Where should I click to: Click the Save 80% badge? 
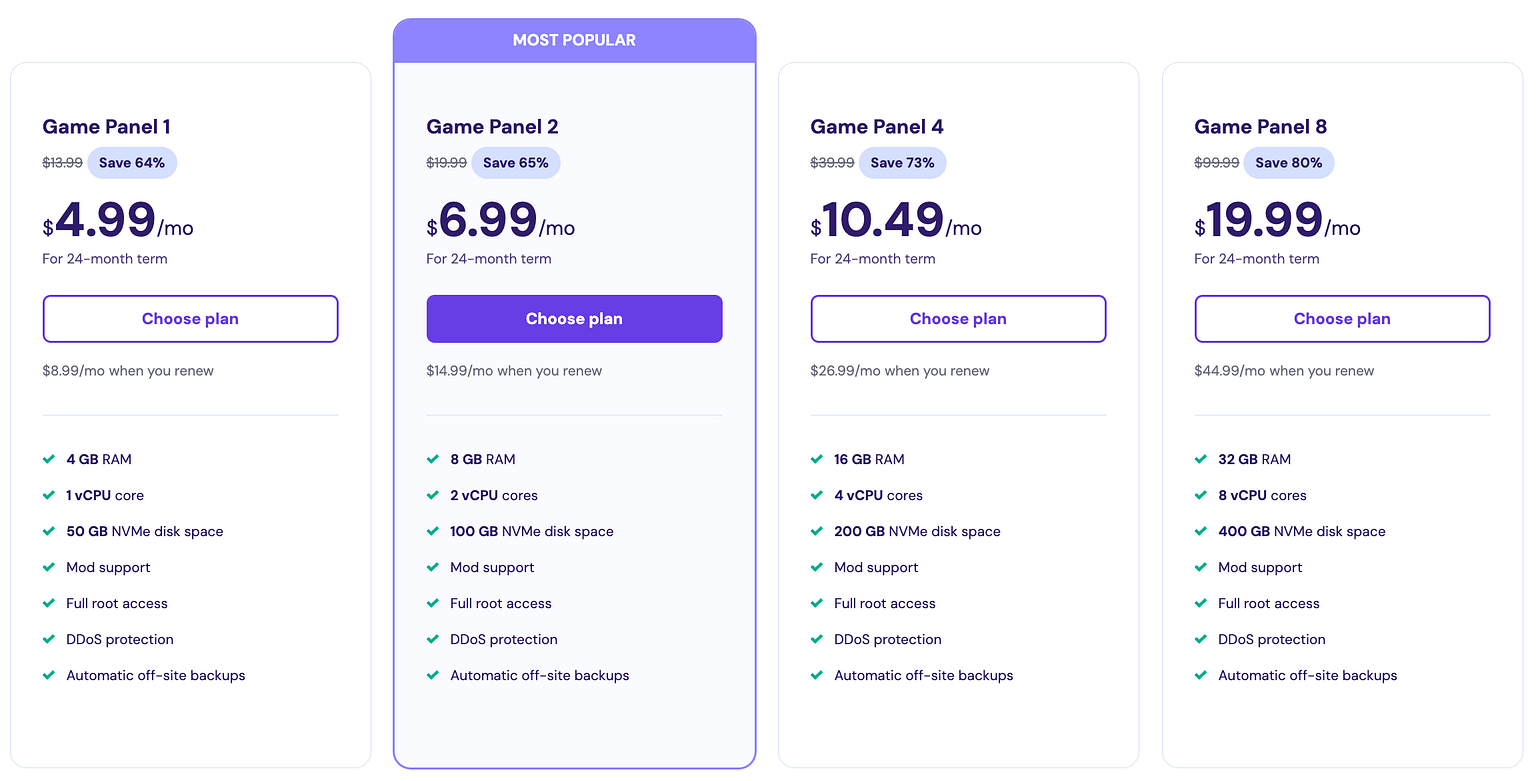point(1288,162)
